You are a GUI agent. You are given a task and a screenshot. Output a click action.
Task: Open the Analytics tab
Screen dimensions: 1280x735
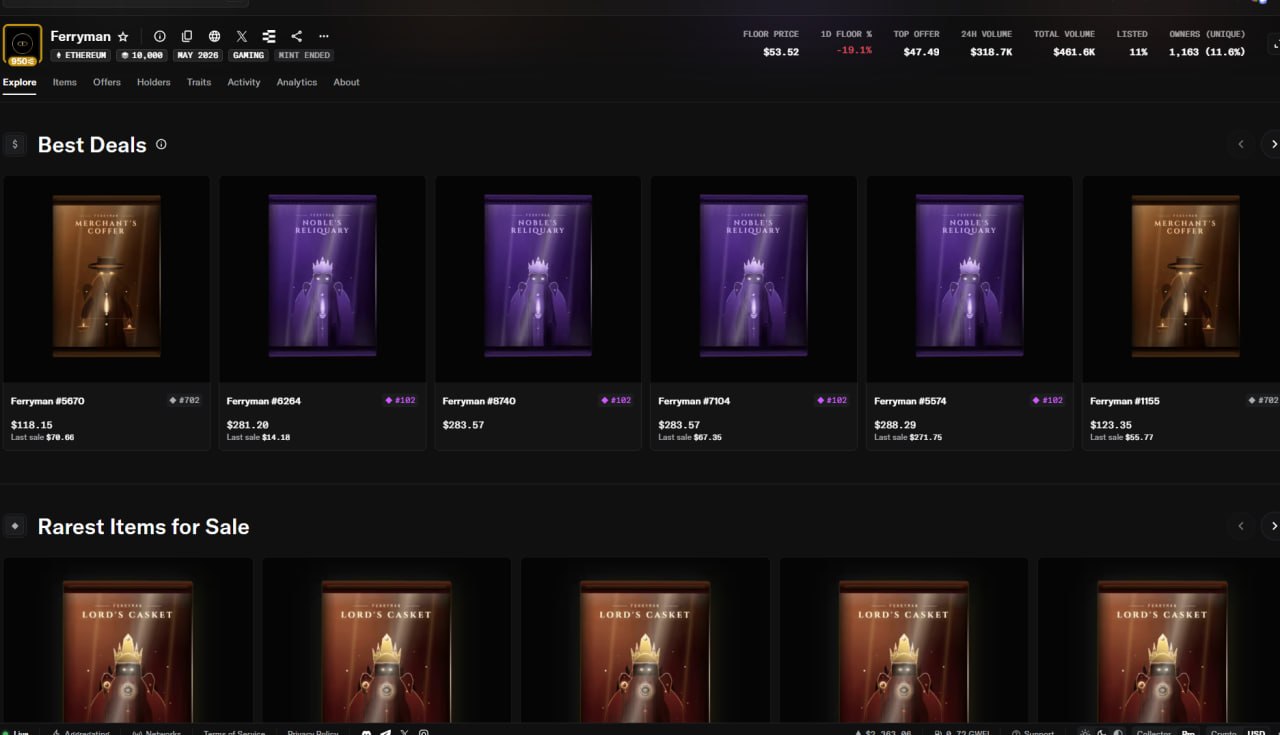point(297,82)
